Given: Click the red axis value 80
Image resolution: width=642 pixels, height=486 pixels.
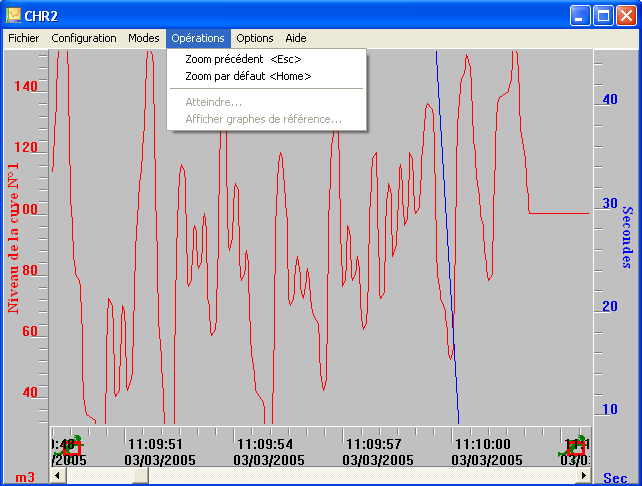Looking at the screenshot, I should coord(30,270).
